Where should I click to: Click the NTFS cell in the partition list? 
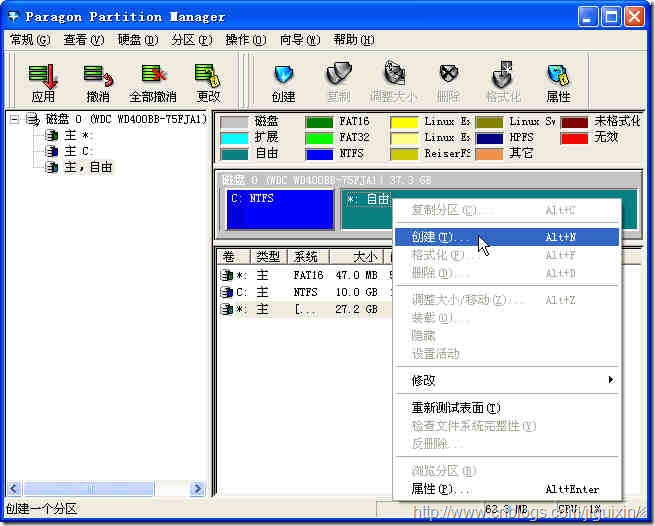[305, 292]
